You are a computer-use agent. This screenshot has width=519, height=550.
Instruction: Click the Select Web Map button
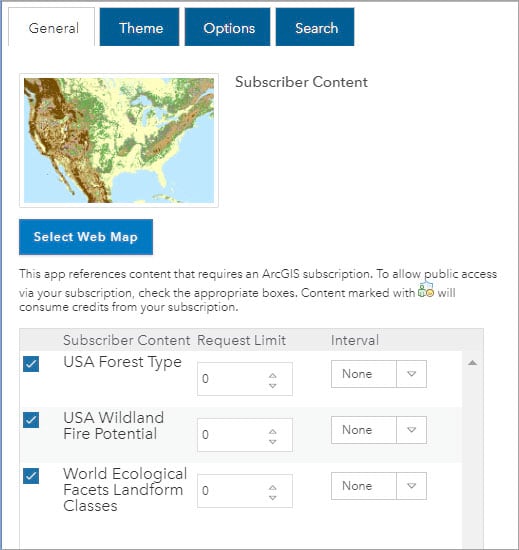click(86, 237)
